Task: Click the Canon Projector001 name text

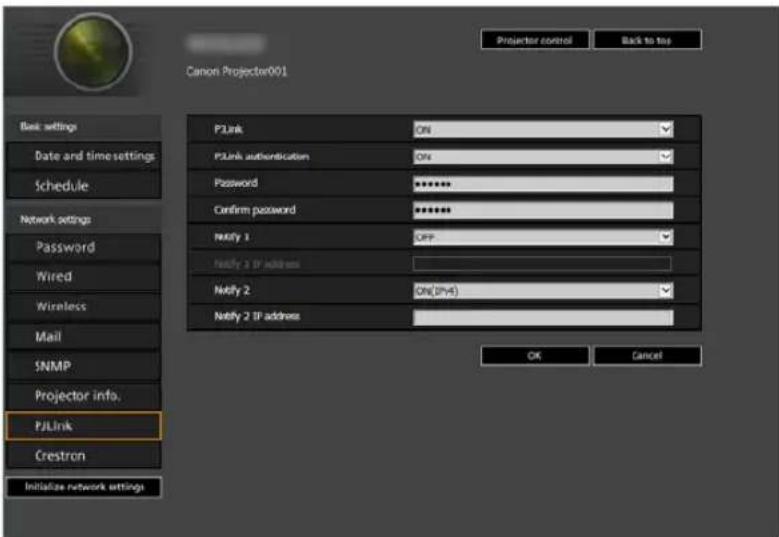Action: 236,72
